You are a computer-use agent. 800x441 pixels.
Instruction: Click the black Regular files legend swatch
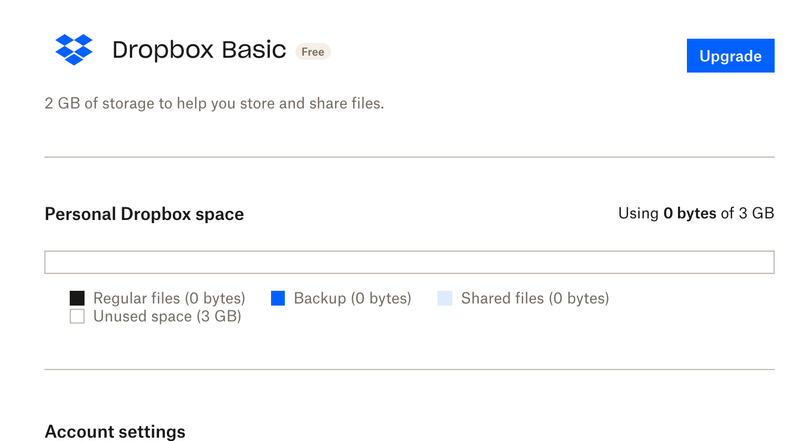click(77, 298)
